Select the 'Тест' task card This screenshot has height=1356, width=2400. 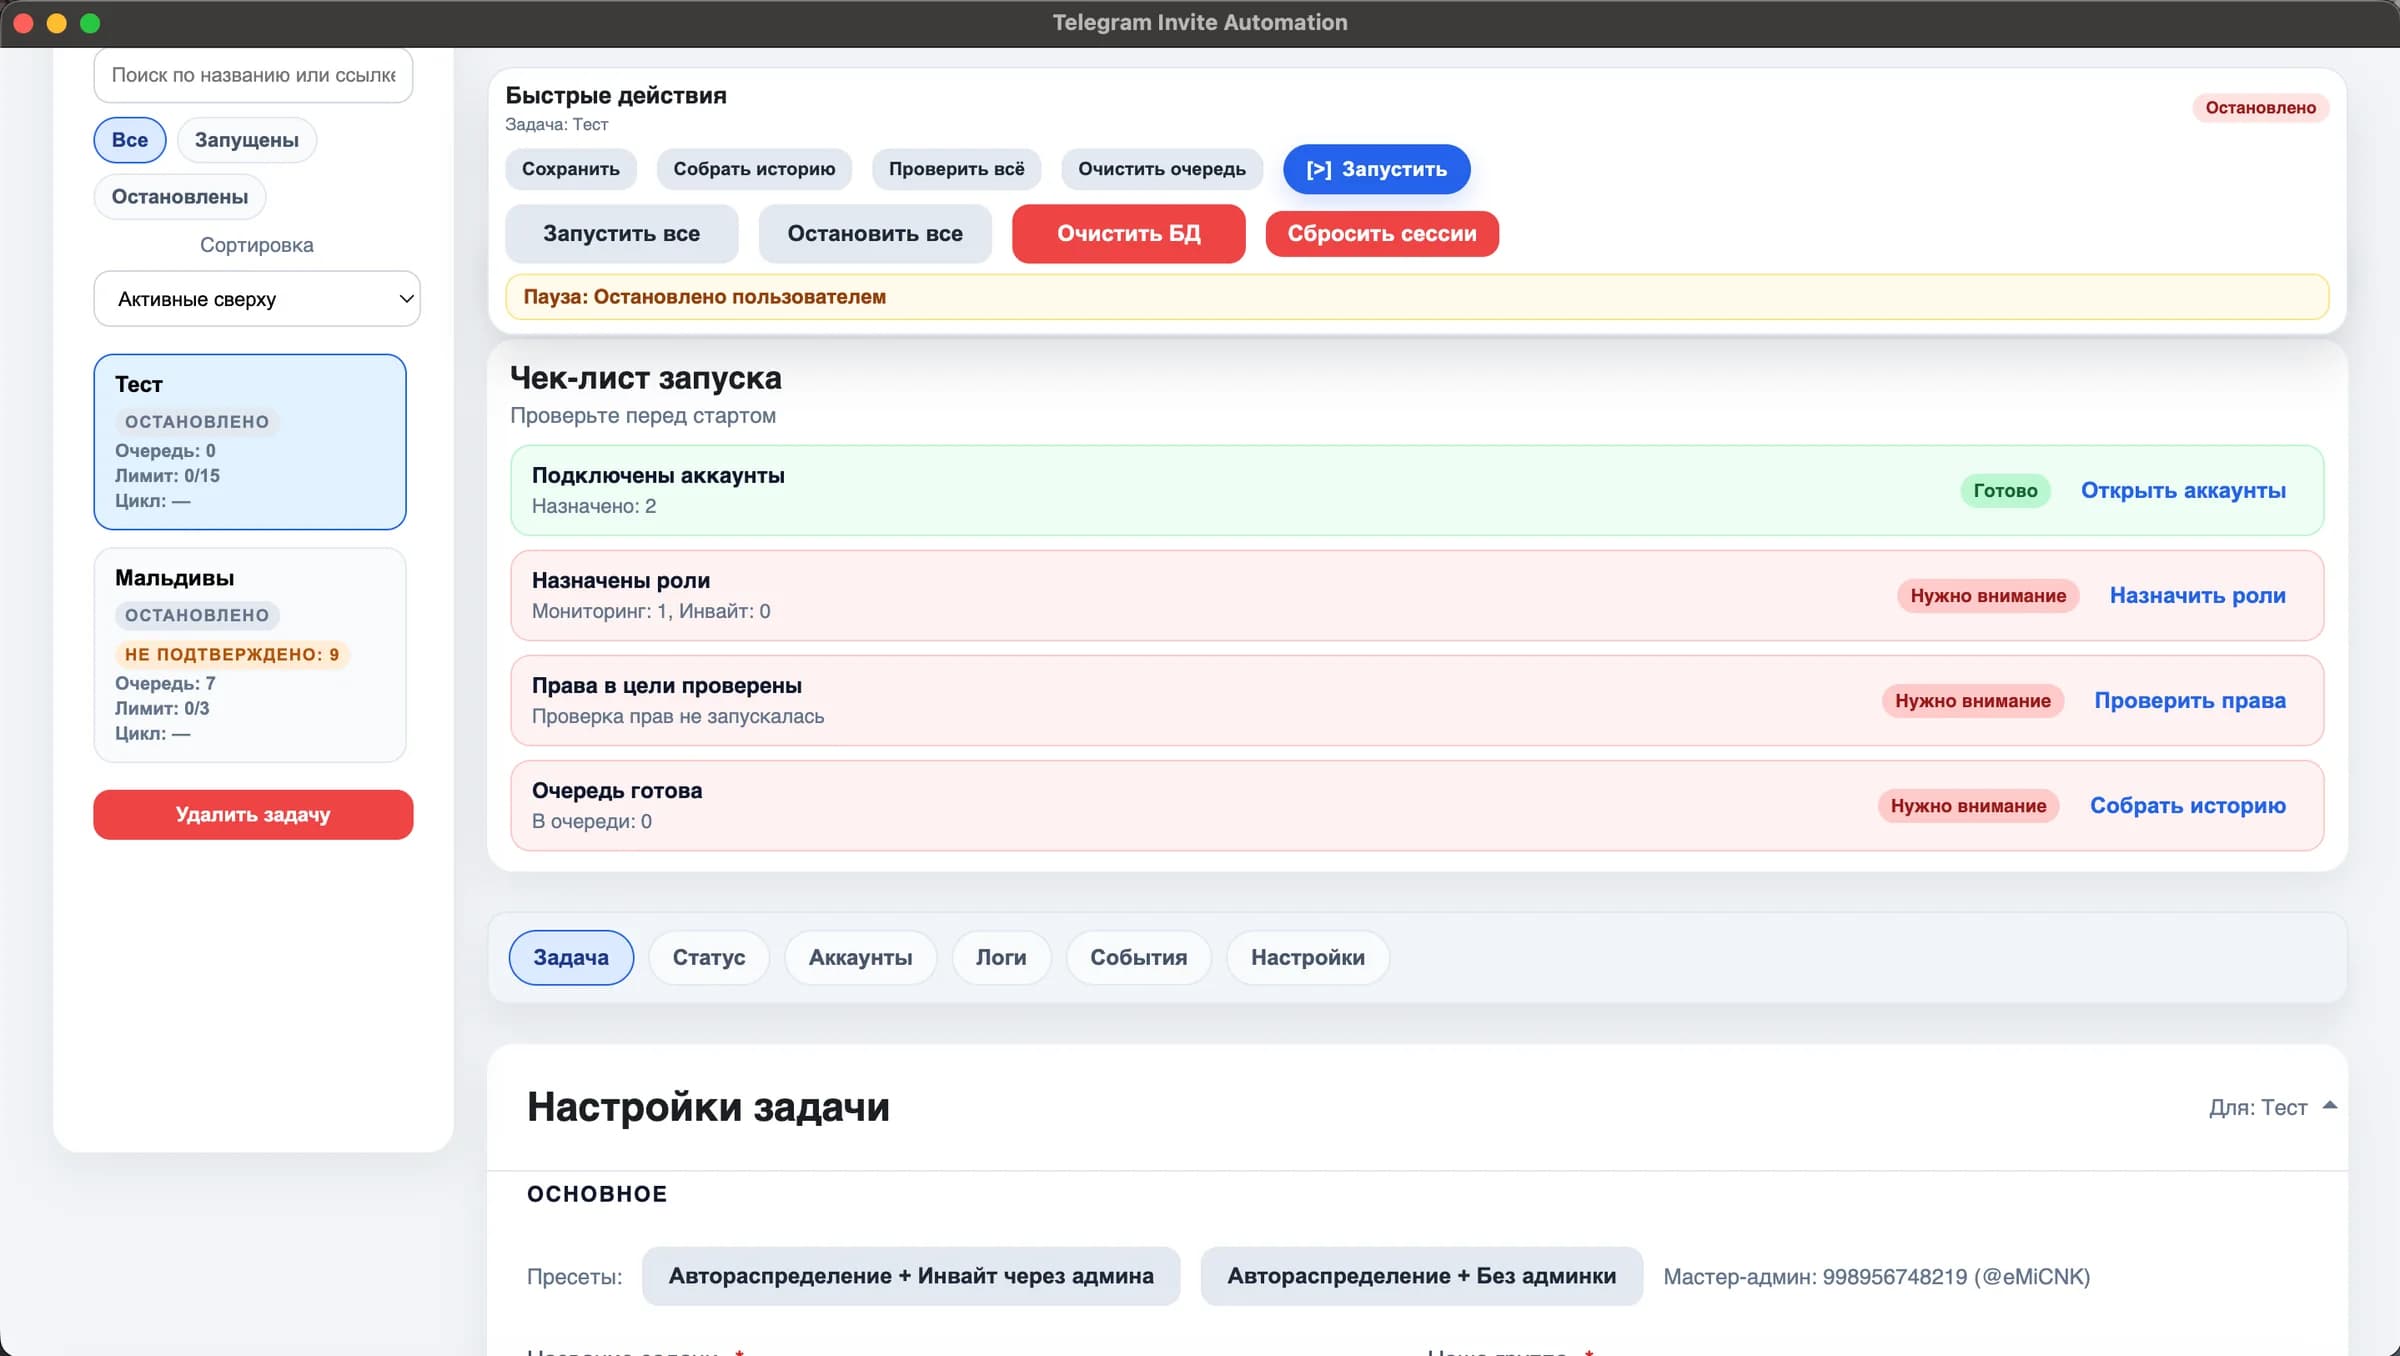[250, 442]
